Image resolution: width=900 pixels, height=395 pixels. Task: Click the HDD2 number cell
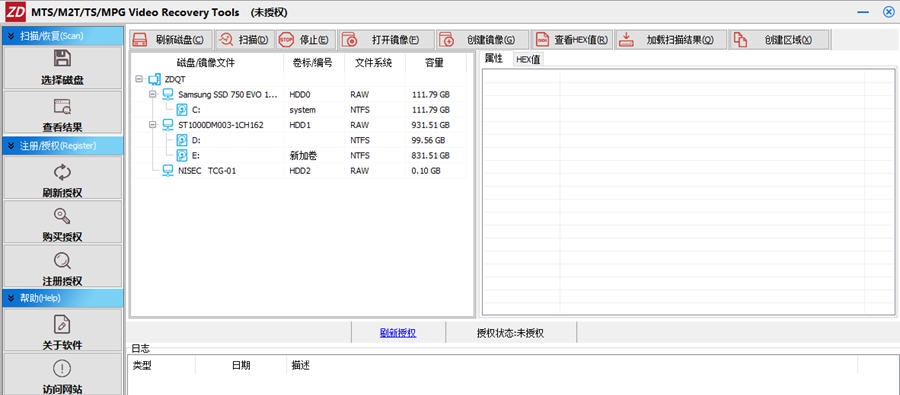pyautogui.click(x=300, y=171)
